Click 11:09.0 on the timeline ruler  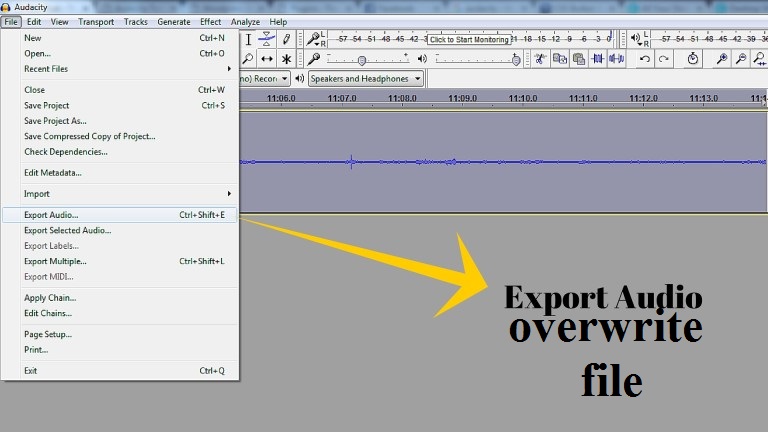point(462,98)
